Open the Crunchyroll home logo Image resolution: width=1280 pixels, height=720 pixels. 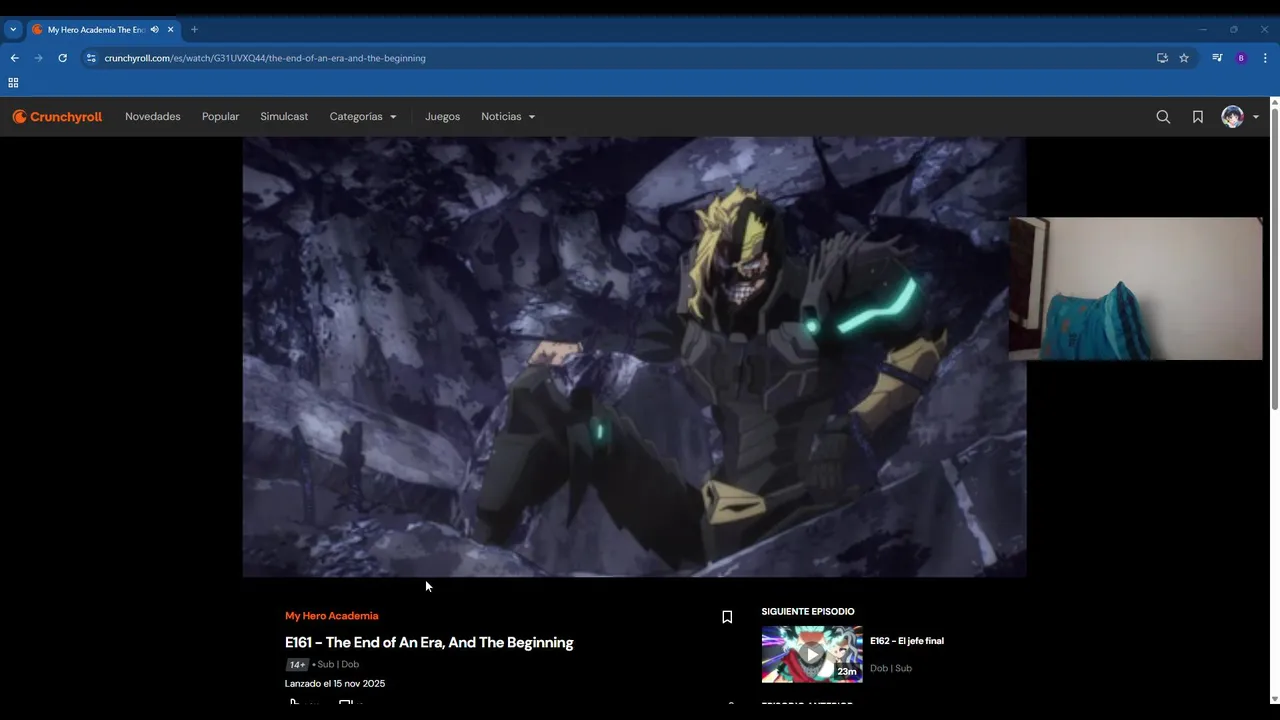(57, 117)
